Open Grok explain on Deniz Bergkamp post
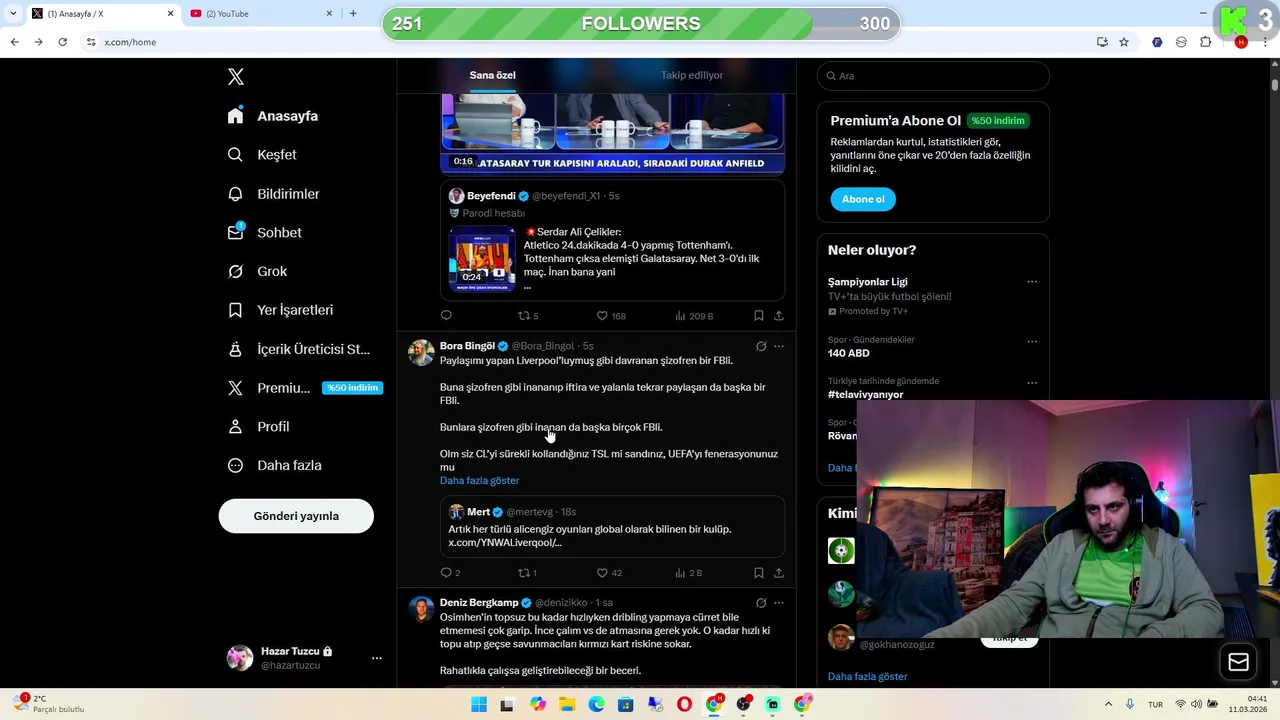1280x720 pixels. coord(761,603)
